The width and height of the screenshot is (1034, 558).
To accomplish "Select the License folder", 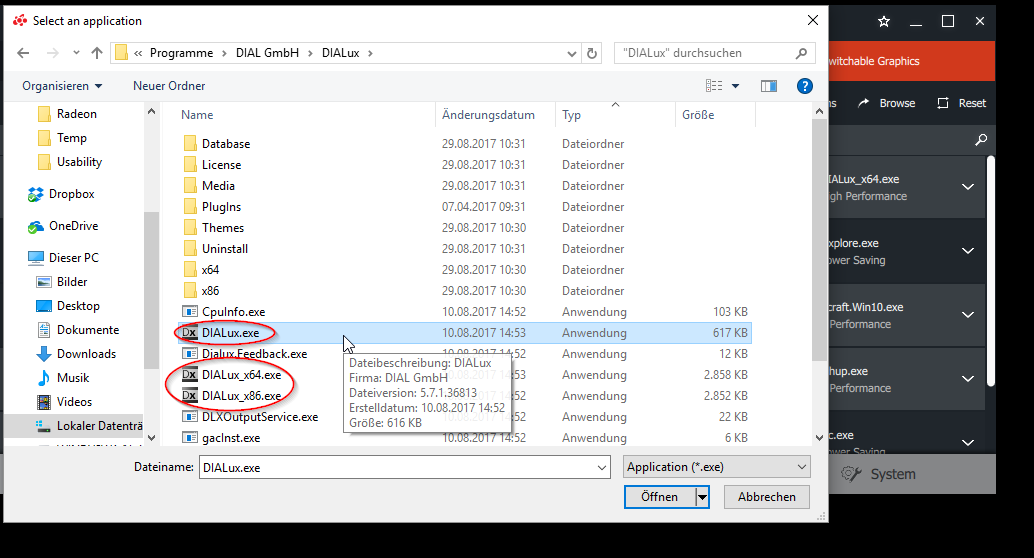I will (212, 165).
